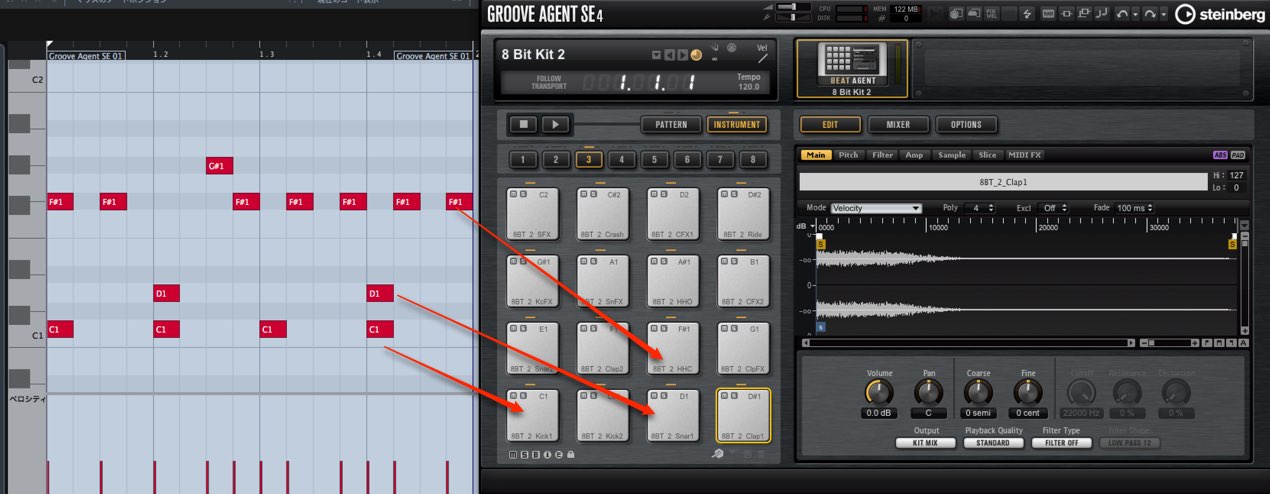Viewport: 1270px width, 494px height.
Task: Click the lightning bolt toolbar icon
Action: (1027, 14)
